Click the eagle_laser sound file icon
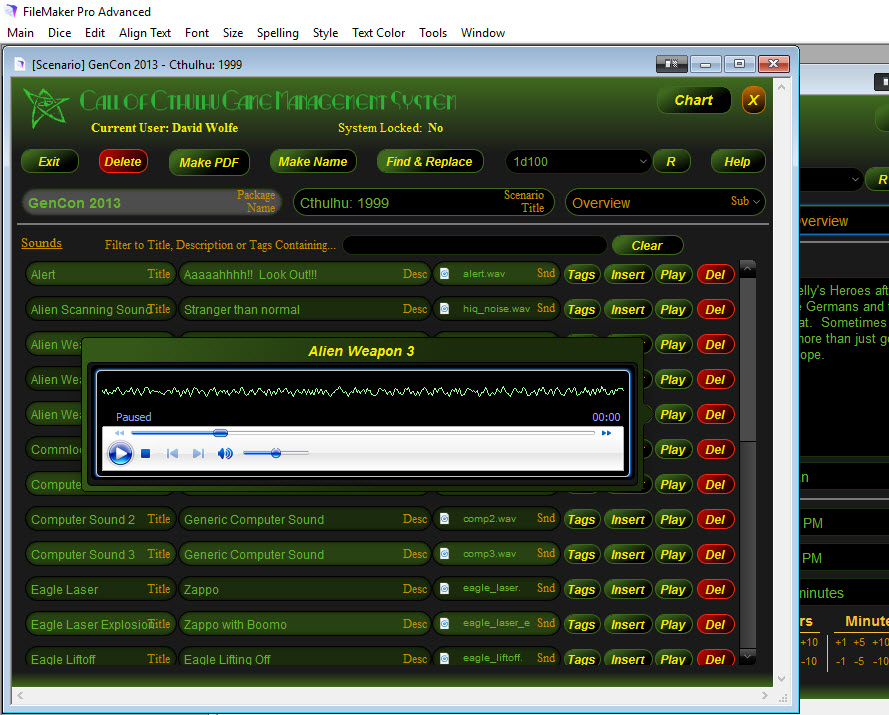 444,589
